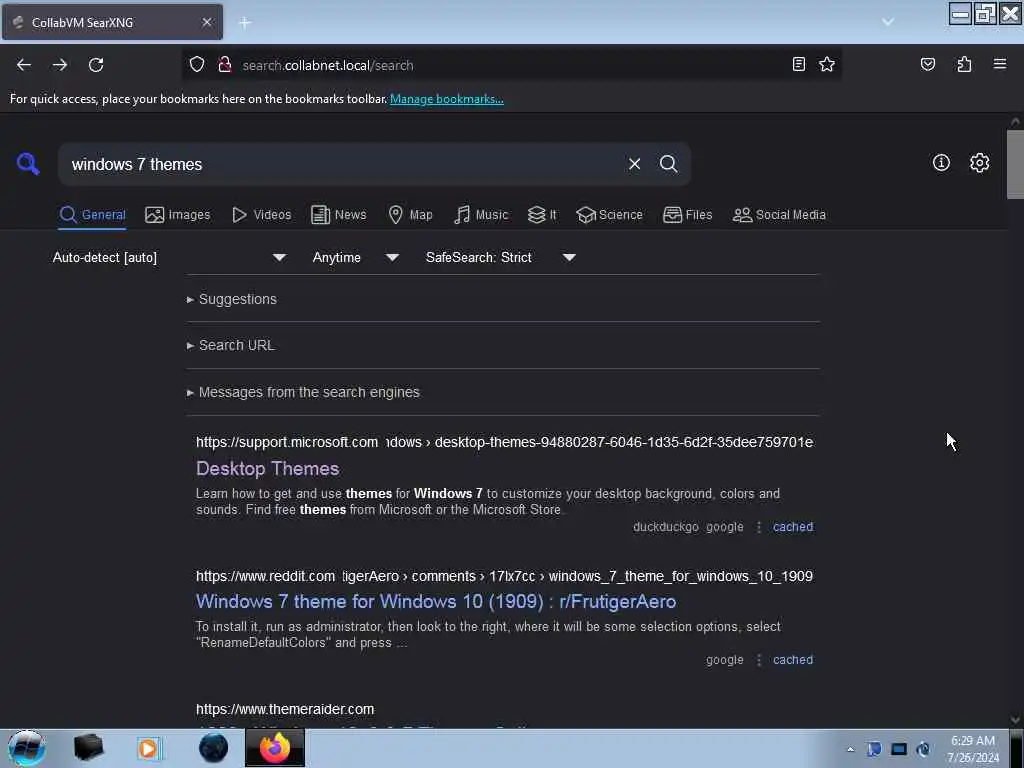Switch to the Files category
Image resolution: width=1024 pixels, height=768 pixels.
point(687,215)
